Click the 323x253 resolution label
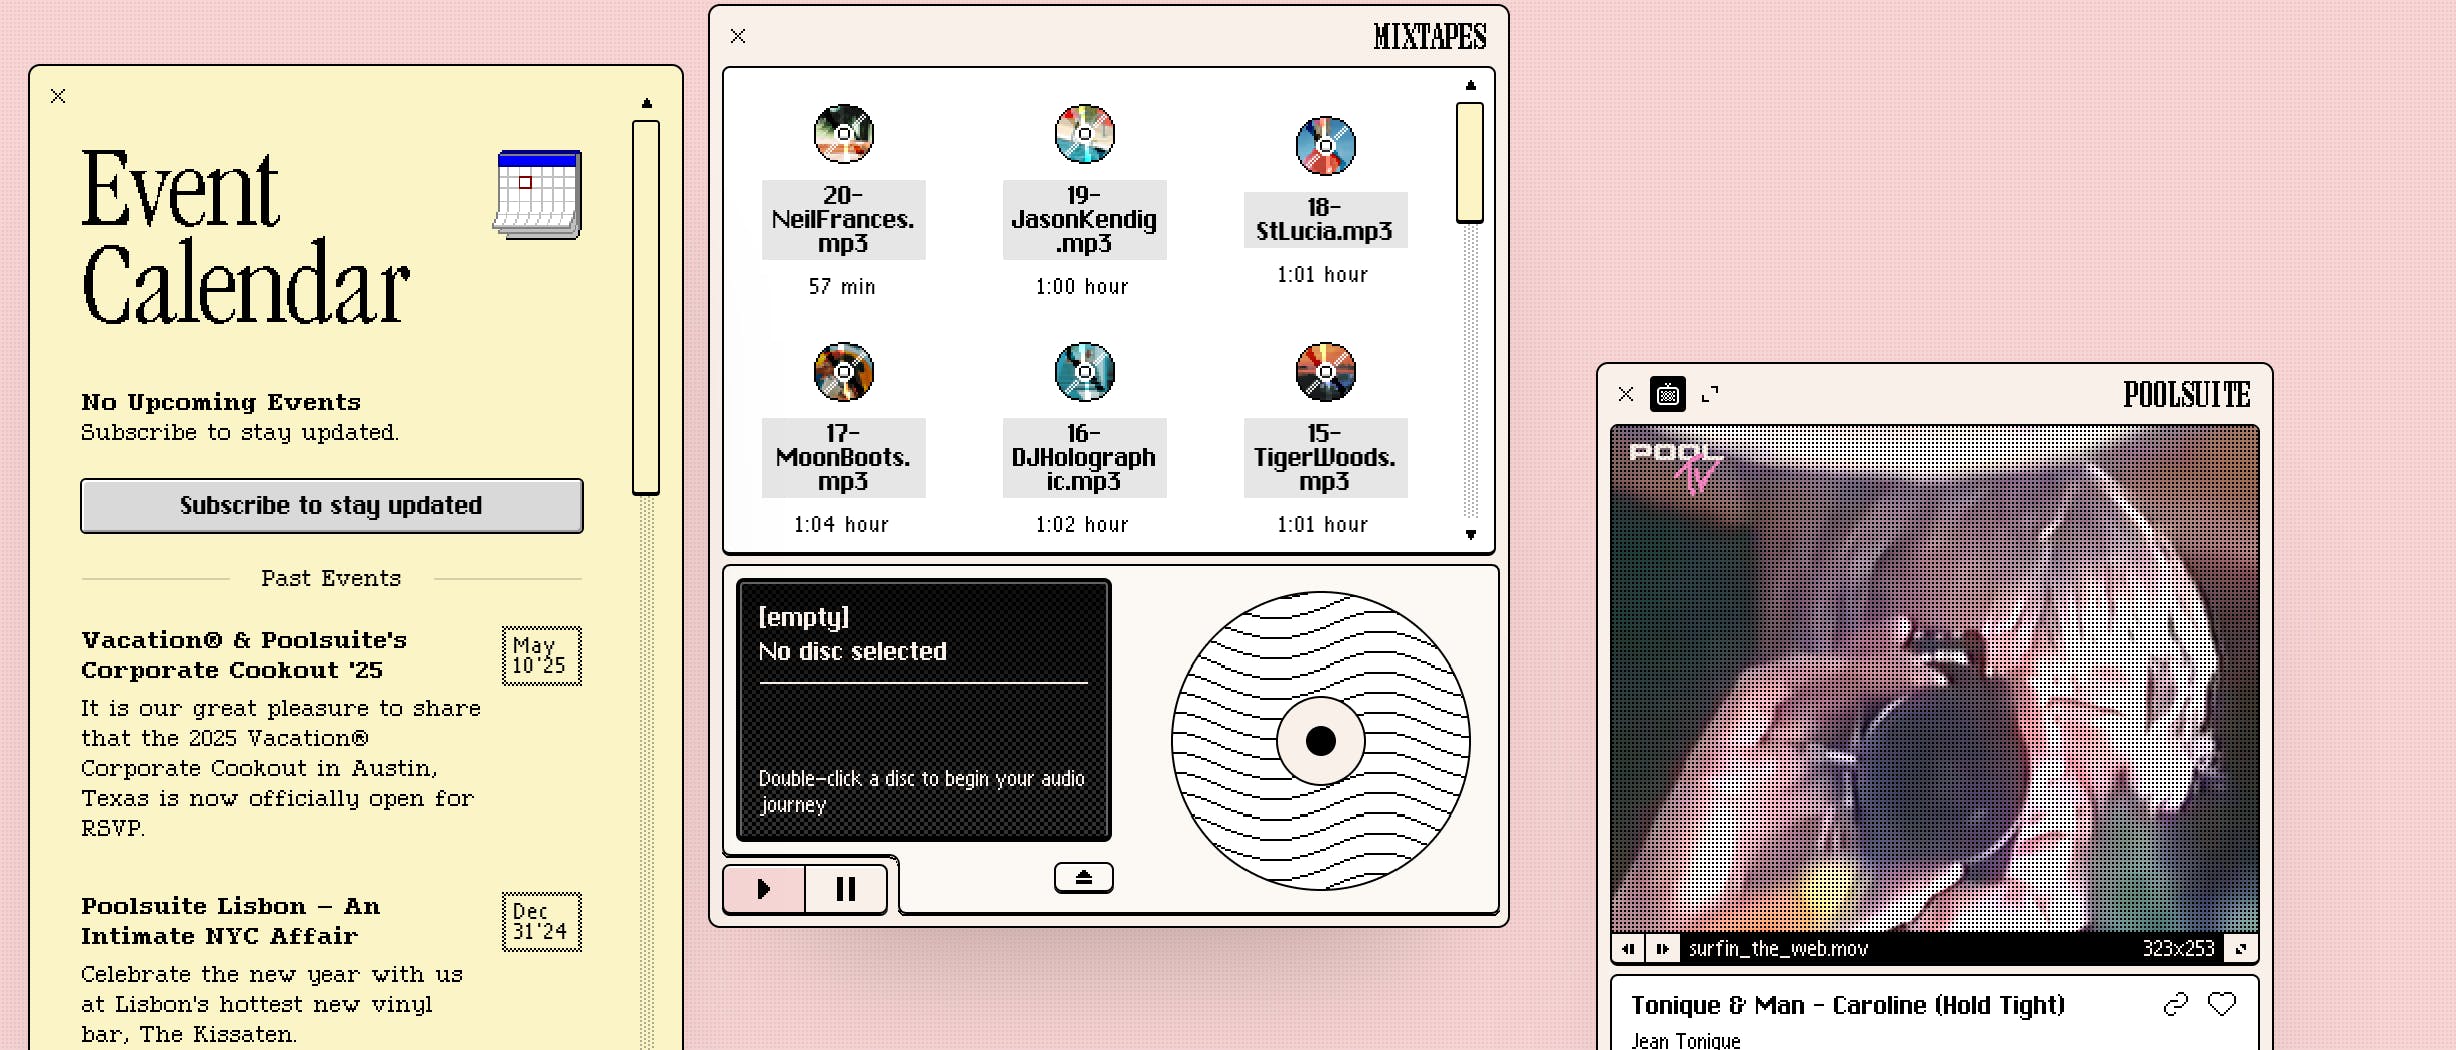This screenshot has height=1050, width=2456. [2178, 949]
